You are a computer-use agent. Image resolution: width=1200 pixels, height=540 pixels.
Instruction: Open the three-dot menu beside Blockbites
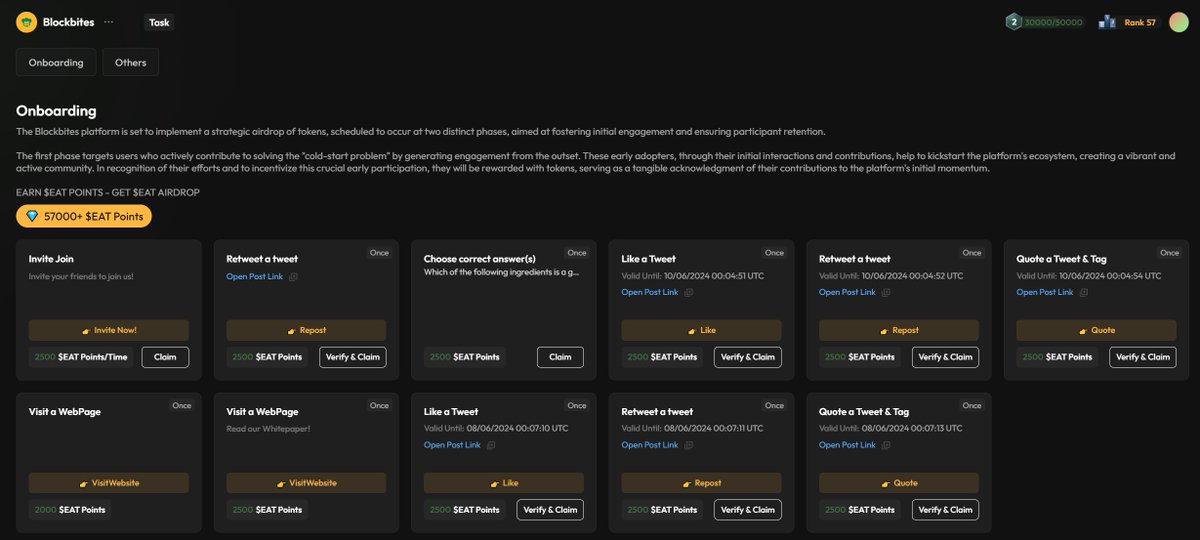pyautogui.click(x=108, y=22)
